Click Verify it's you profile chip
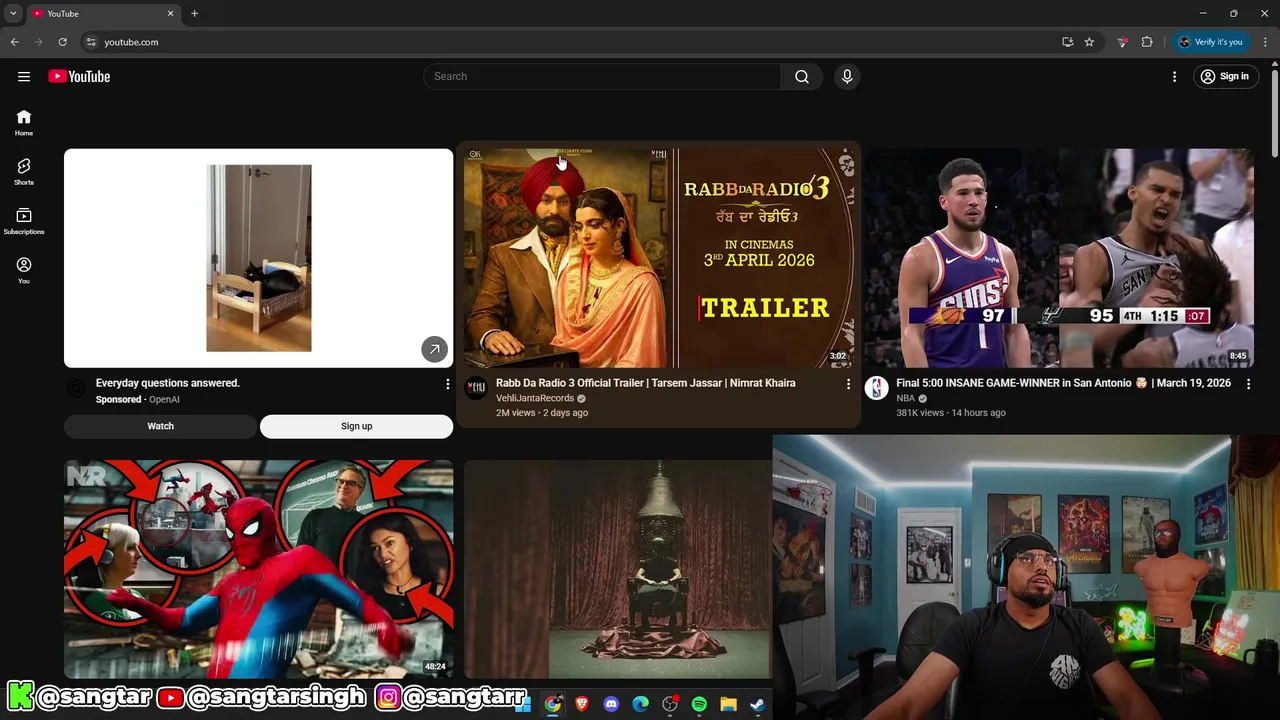Screen dimensions: 1280x720 coord(1209,42)
